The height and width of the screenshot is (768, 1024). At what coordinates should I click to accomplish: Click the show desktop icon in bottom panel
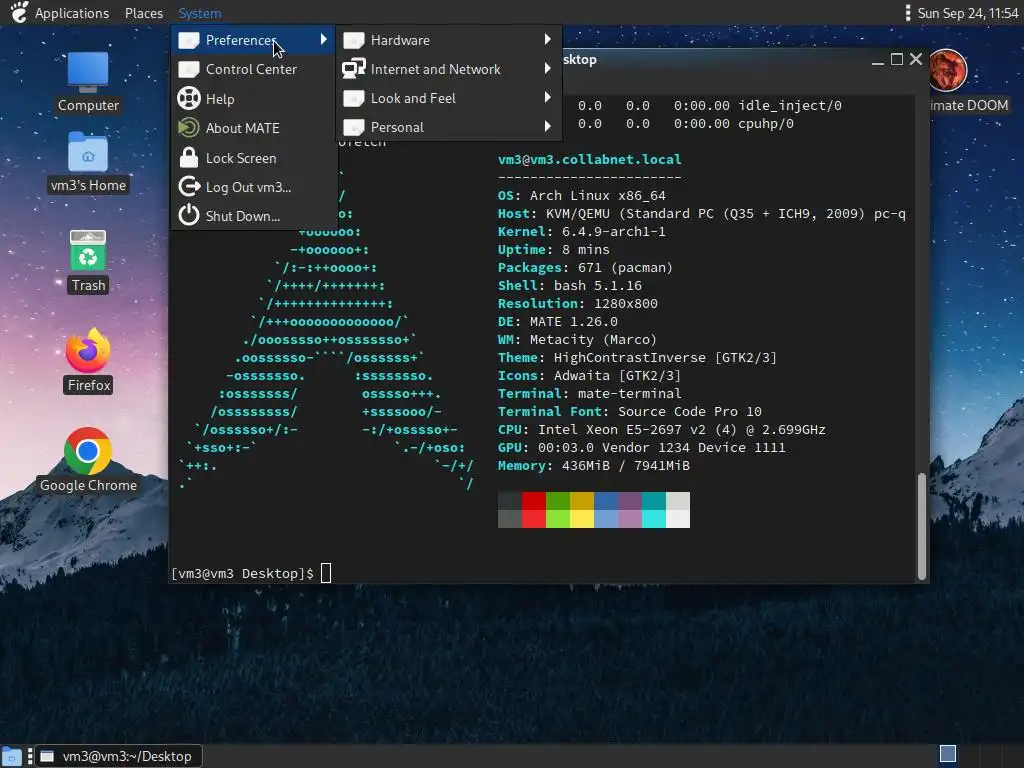12,756
